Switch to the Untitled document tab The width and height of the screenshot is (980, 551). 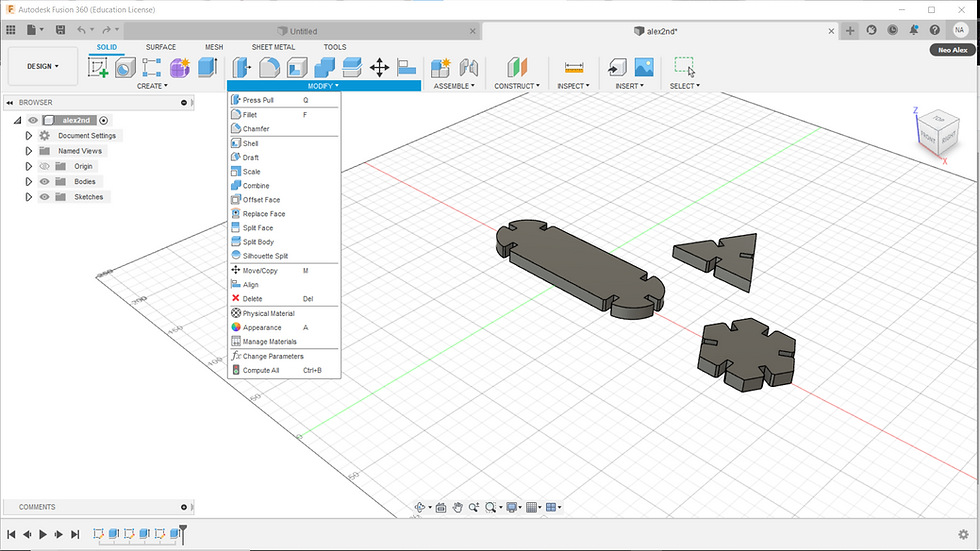(302, 31)
